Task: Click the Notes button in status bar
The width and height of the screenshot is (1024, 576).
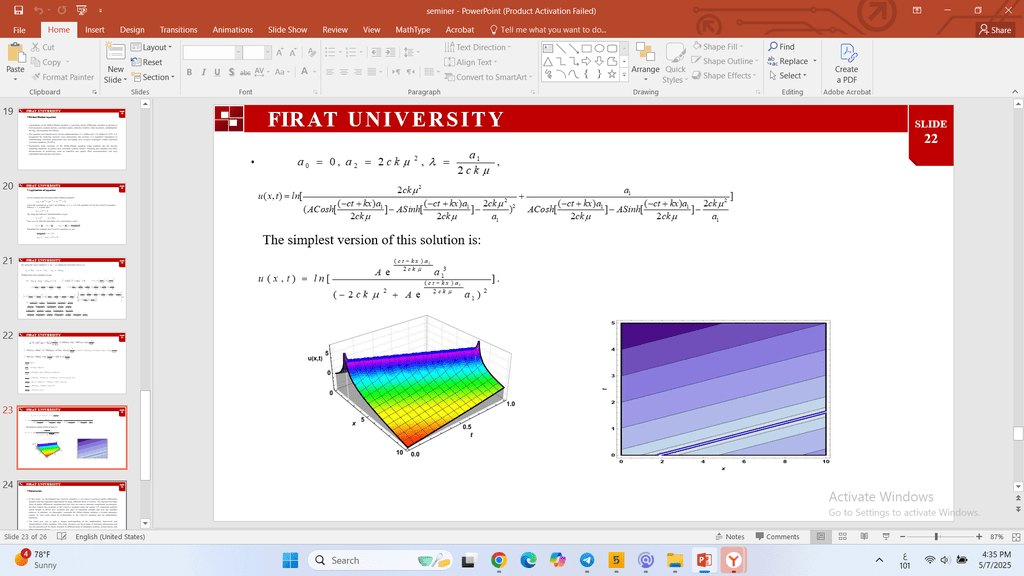Action: pos(729,536)
